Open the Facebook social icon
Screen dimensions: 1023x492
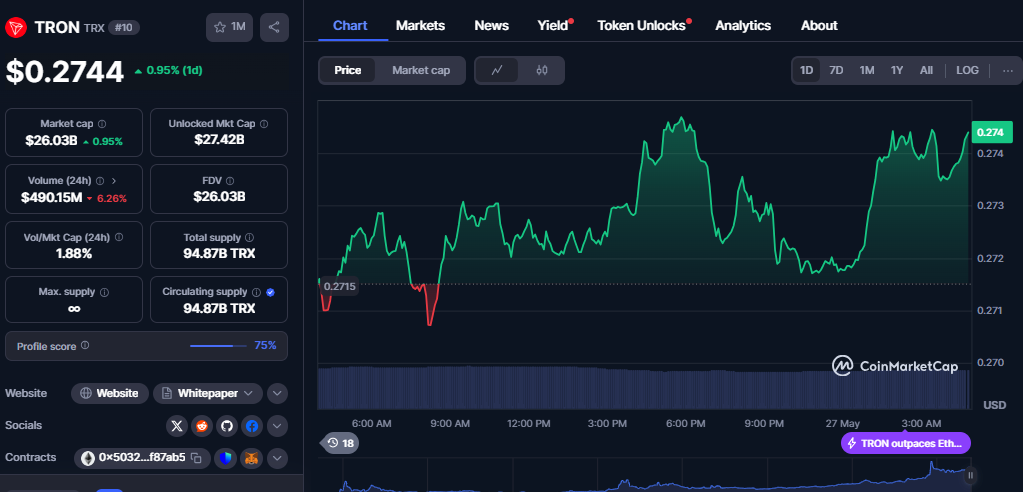(x=252, y=427)
